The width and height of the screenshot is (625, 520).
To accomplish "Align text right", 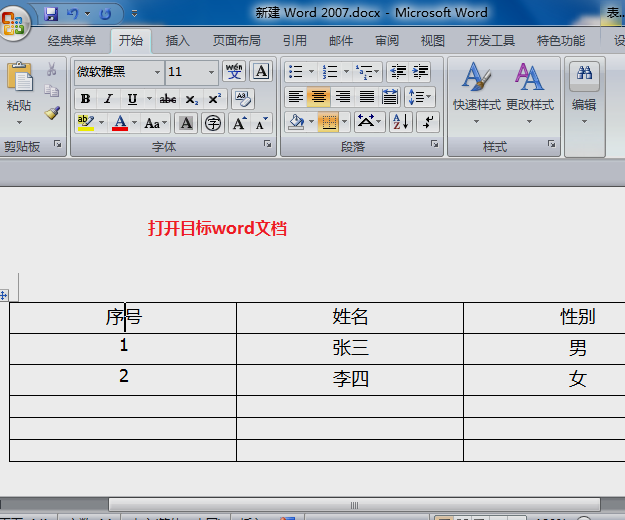I will [x=342, y=97].
